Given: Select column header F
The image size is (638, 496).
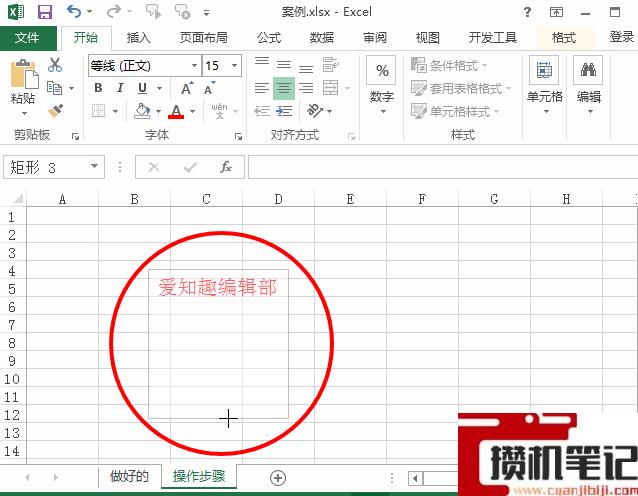Looking at the screenshot, I should pyautogui.click(x=422, y=199).
